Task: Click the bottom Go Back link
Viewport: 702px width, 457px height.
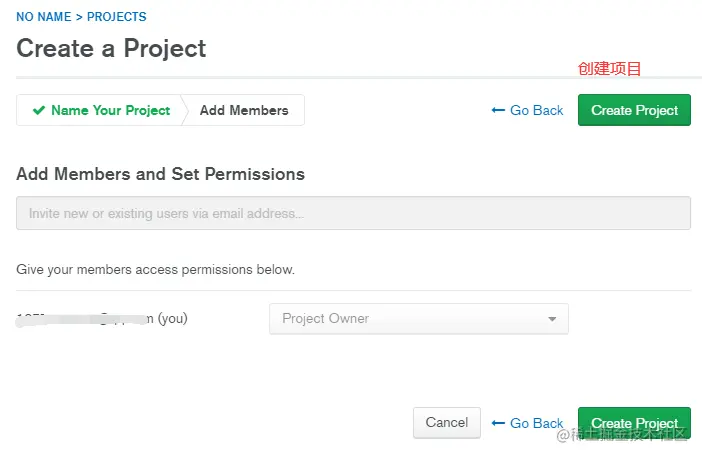Action: 536,423
